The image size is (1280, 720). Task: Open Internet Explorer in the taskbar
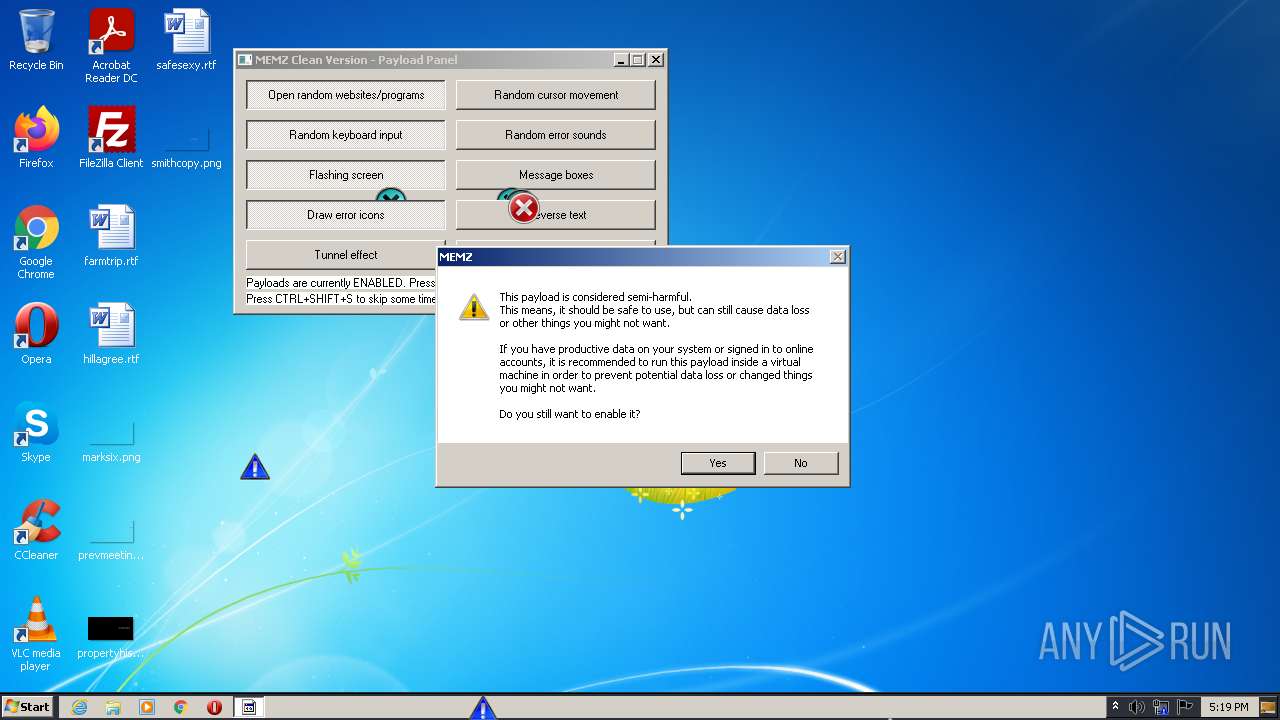(x=80, y=707)
